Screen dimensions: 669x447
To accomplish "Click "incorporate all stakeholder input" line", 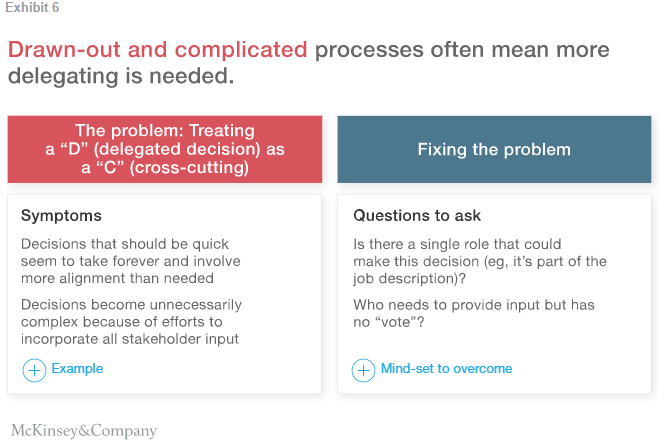I will pos(131,338).
